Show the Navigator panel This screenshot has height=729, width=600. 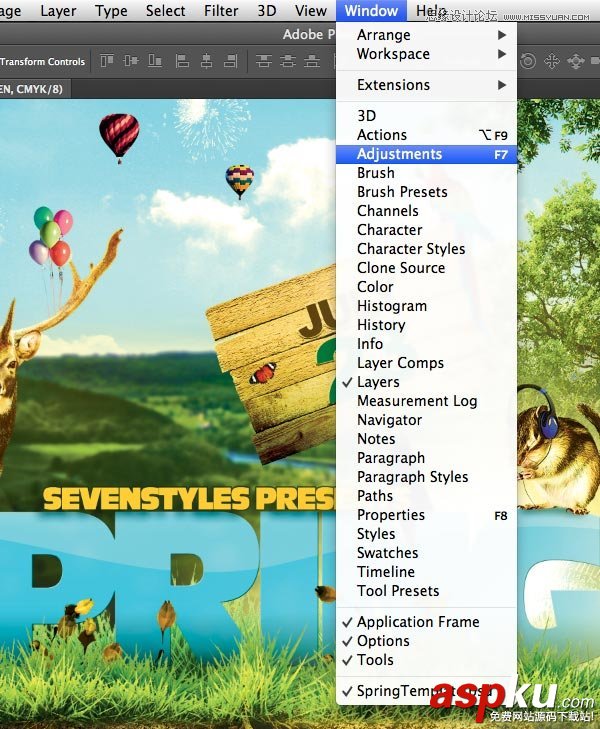[x=426, y=420]
